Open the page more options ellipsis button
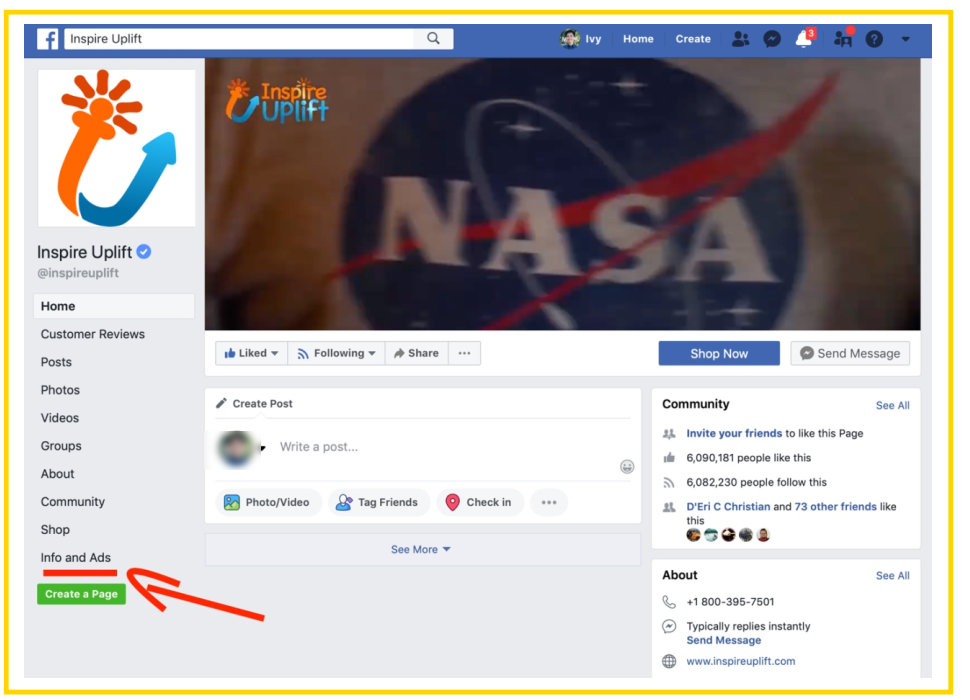The width and height of the screenshot is (970, 700). 465,353
